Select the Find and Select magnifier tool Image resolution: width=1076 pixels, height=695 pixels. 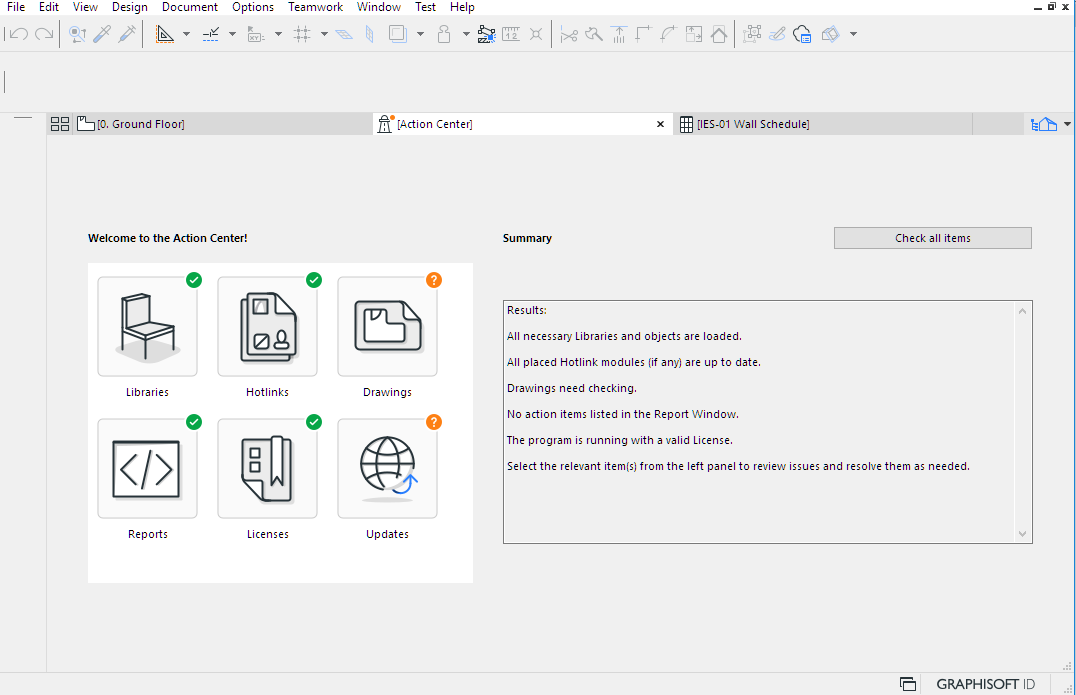coord(78,34)
